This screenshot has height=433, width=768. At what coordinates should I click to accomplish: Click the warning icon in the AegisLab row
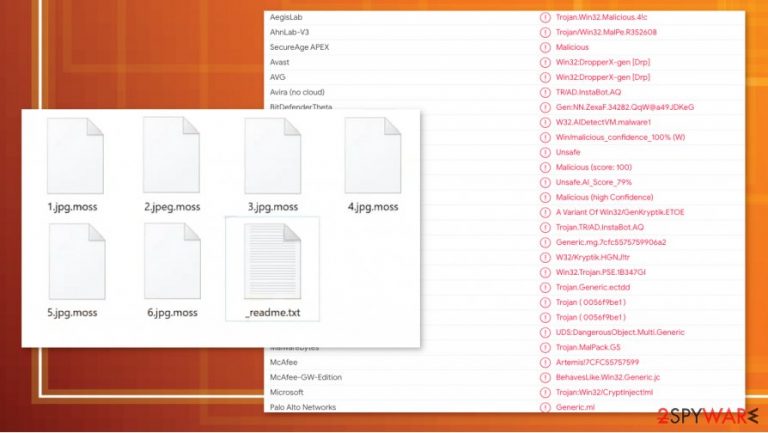click(545, 17)
